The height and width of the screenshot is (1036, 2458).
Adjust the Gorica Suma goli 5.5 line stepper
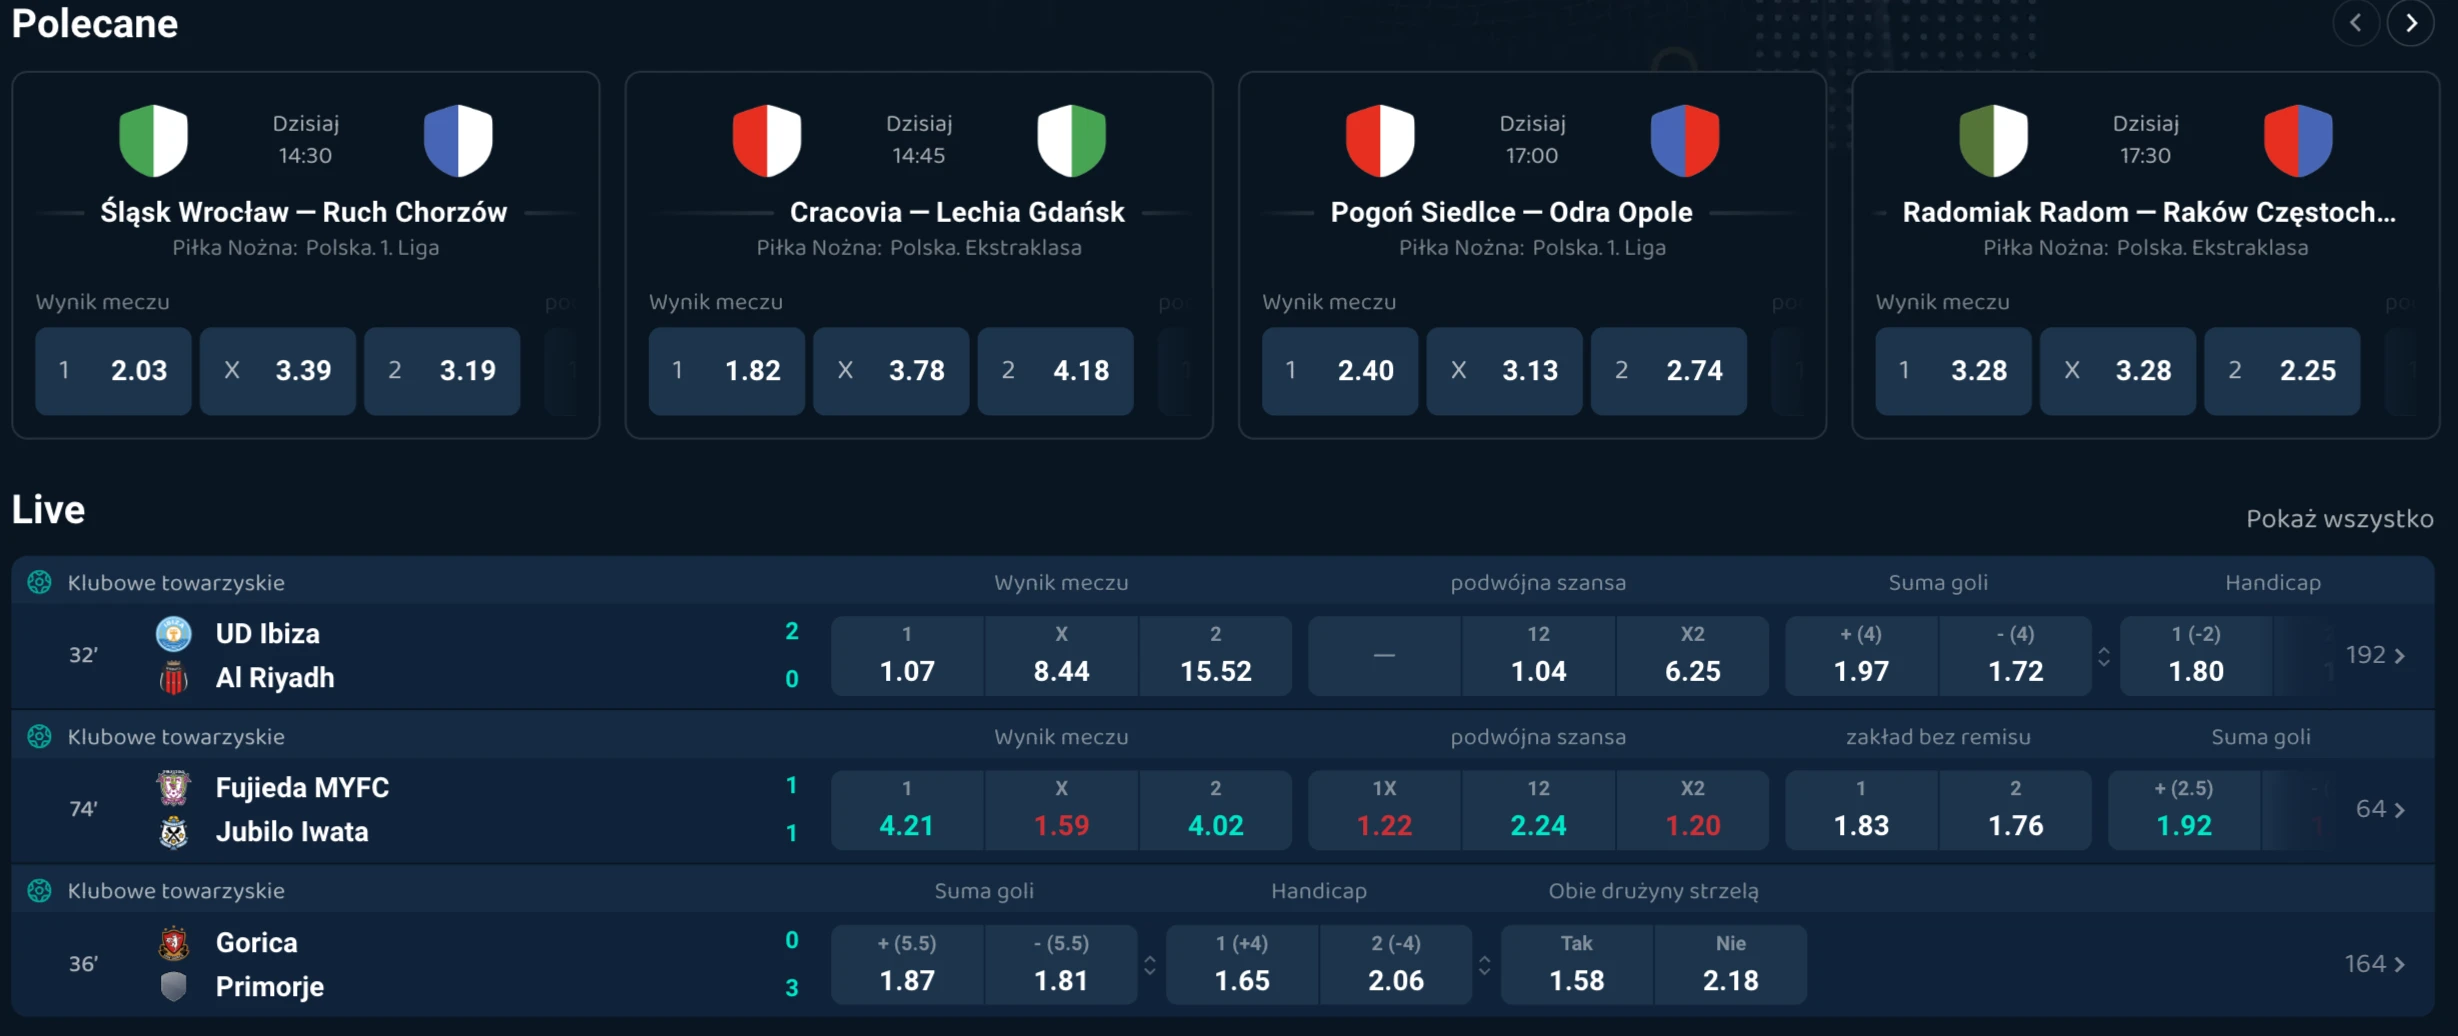point(1150,965)
